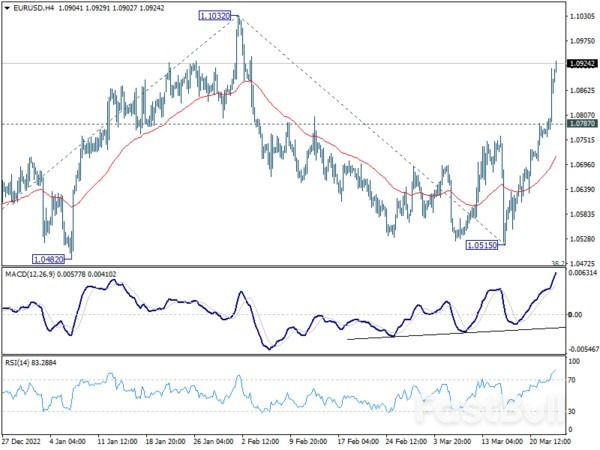Click the 1.04725 price axis value
The image size is (600, 450).
tap(582, 264)
